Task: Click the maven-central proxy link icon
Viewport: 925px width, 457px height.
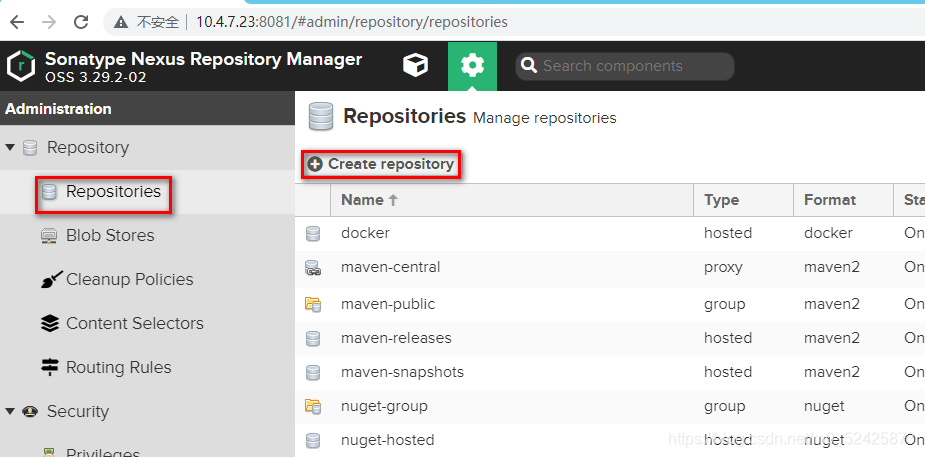Action: point(313,268)
